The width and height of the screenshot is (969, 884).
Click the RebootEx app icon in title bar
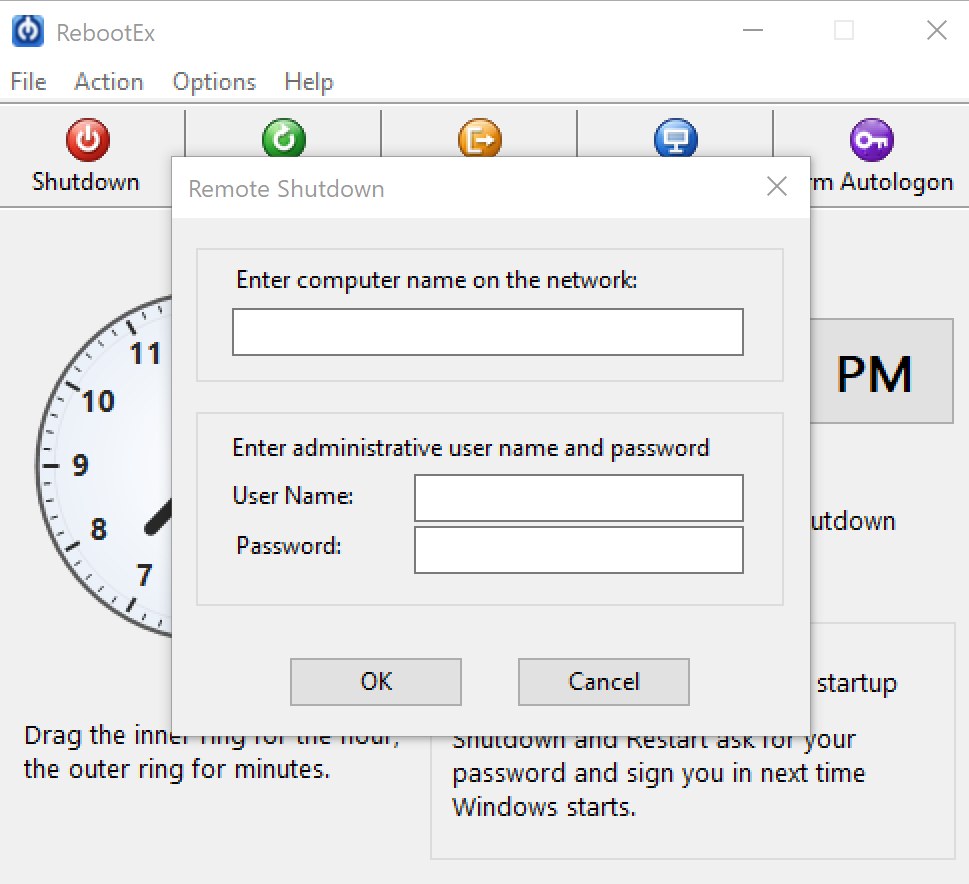[28, 31]
